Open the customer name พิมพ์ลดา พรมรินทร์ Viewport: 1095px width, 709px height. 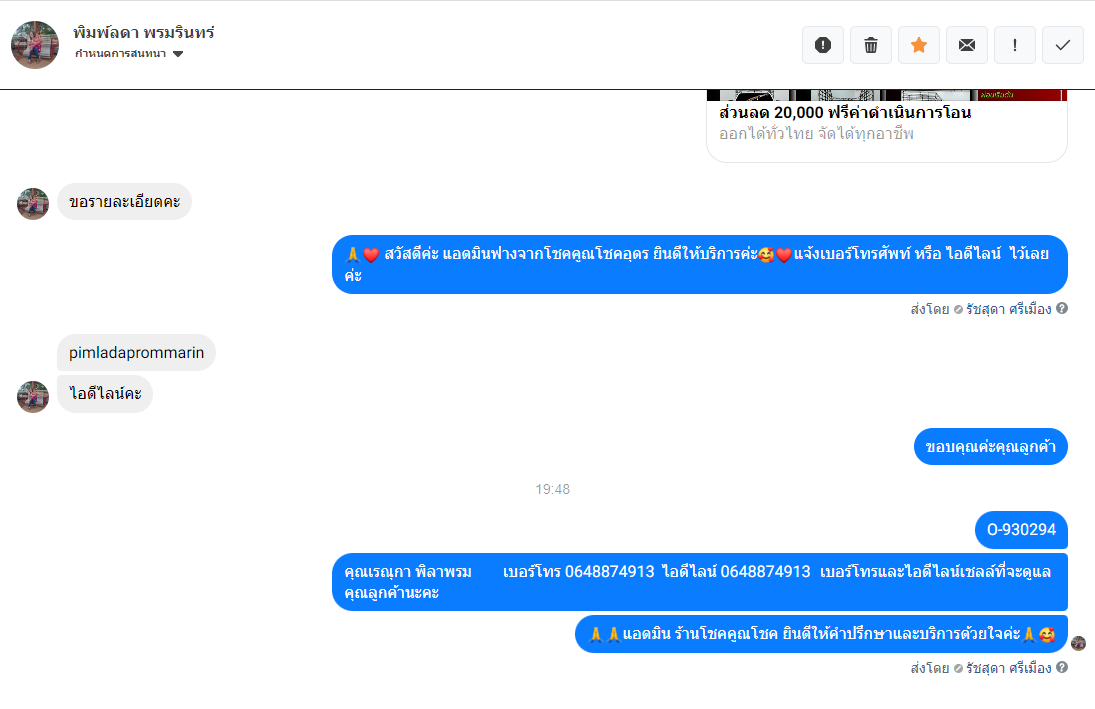point(144,32)
